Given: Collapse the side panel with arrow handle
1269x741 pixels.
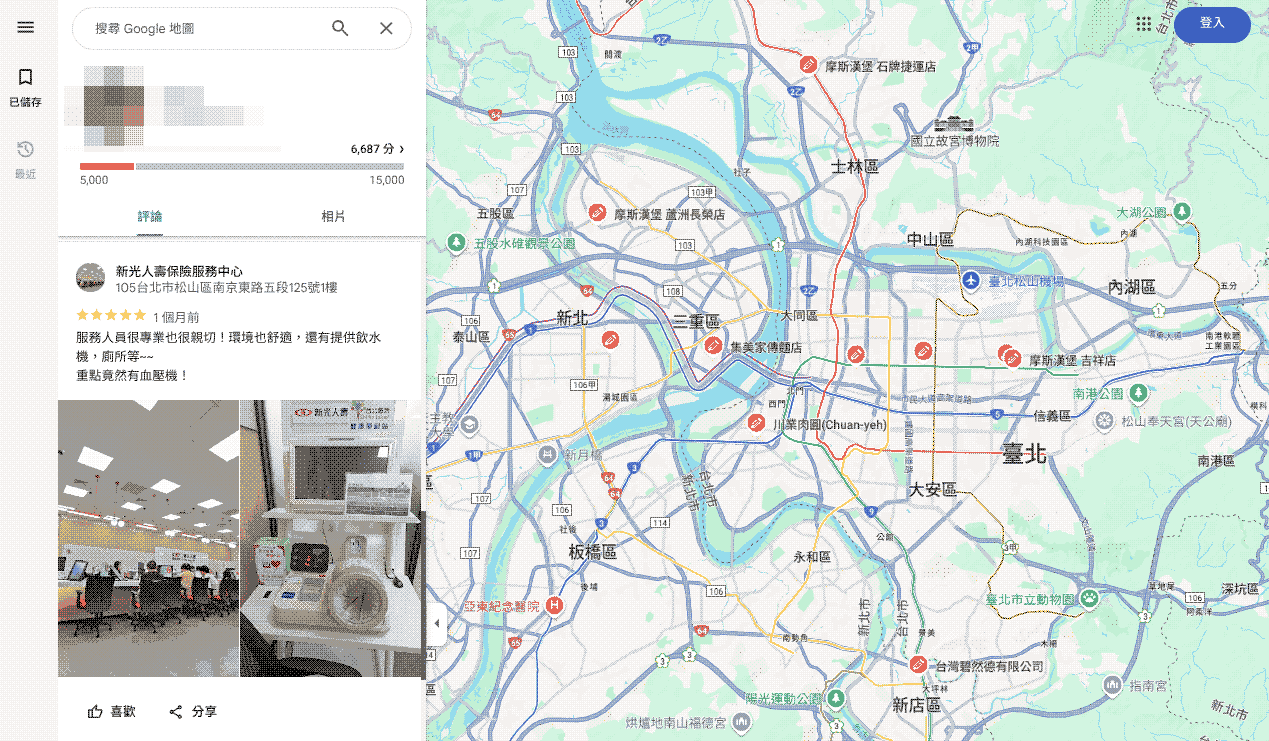Looking at the screenshot, I should (436, 624).
